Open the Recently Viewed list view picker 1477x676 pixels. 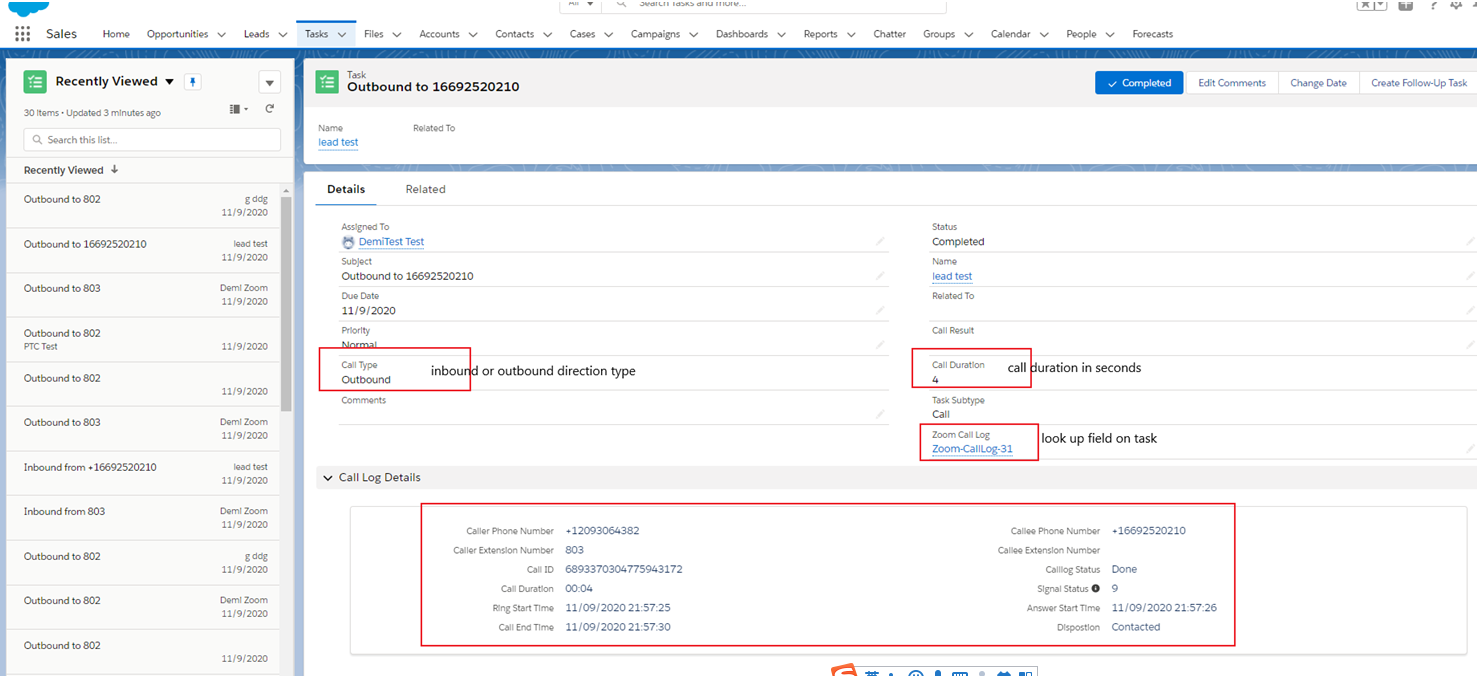click(169, 82)
